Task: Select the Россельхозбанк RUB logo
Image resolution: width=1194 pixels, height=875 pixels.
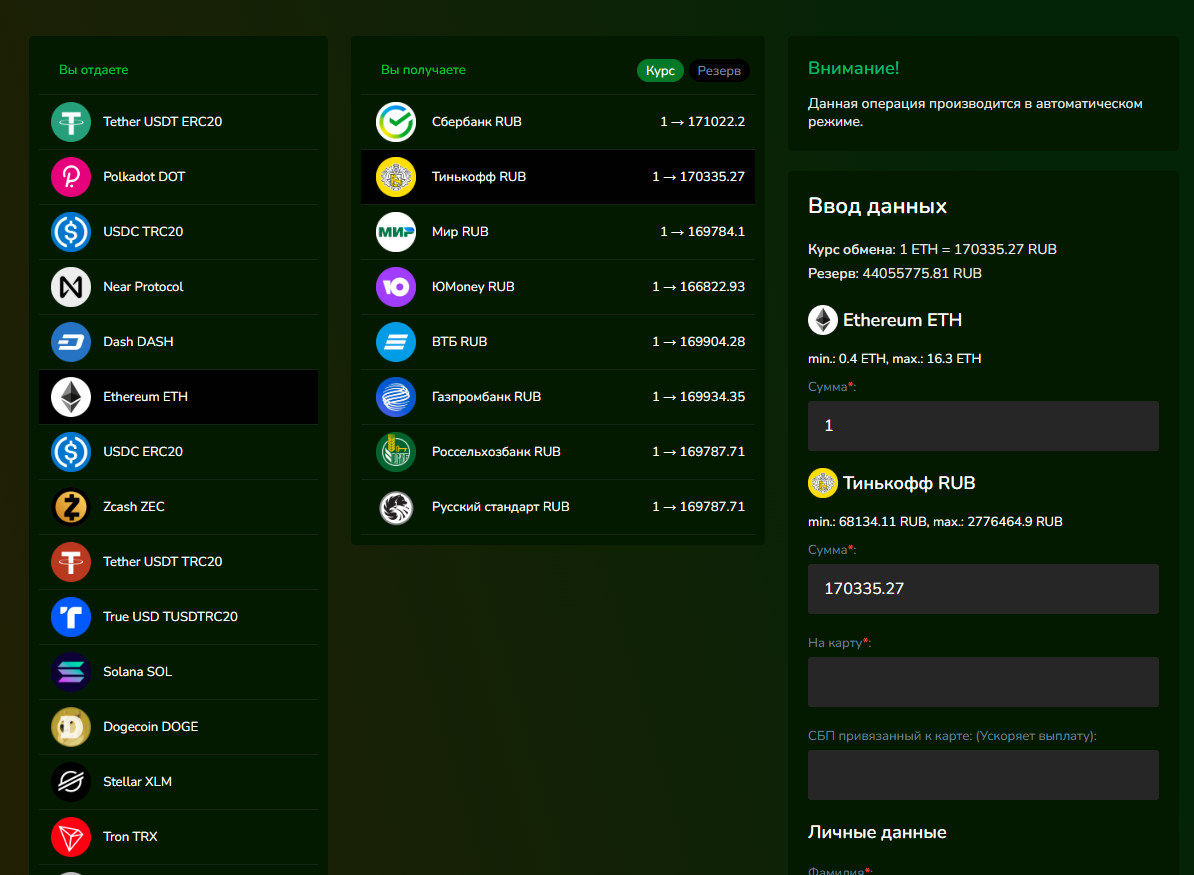Action: pos(396,452)
